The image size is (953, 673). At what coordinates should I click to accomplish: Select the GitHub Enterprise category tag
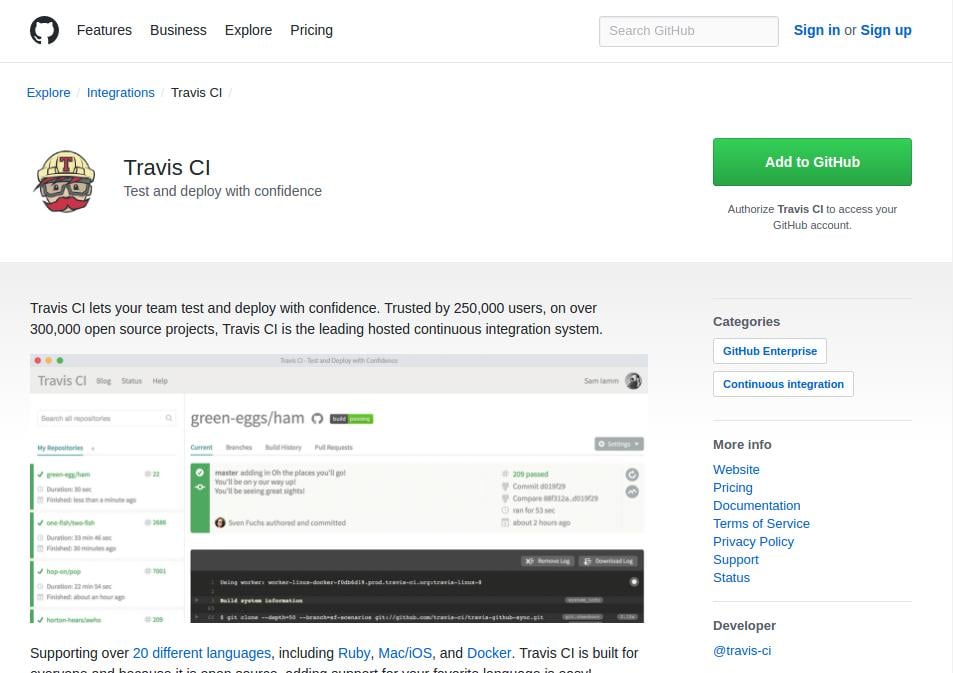(769, 351)
